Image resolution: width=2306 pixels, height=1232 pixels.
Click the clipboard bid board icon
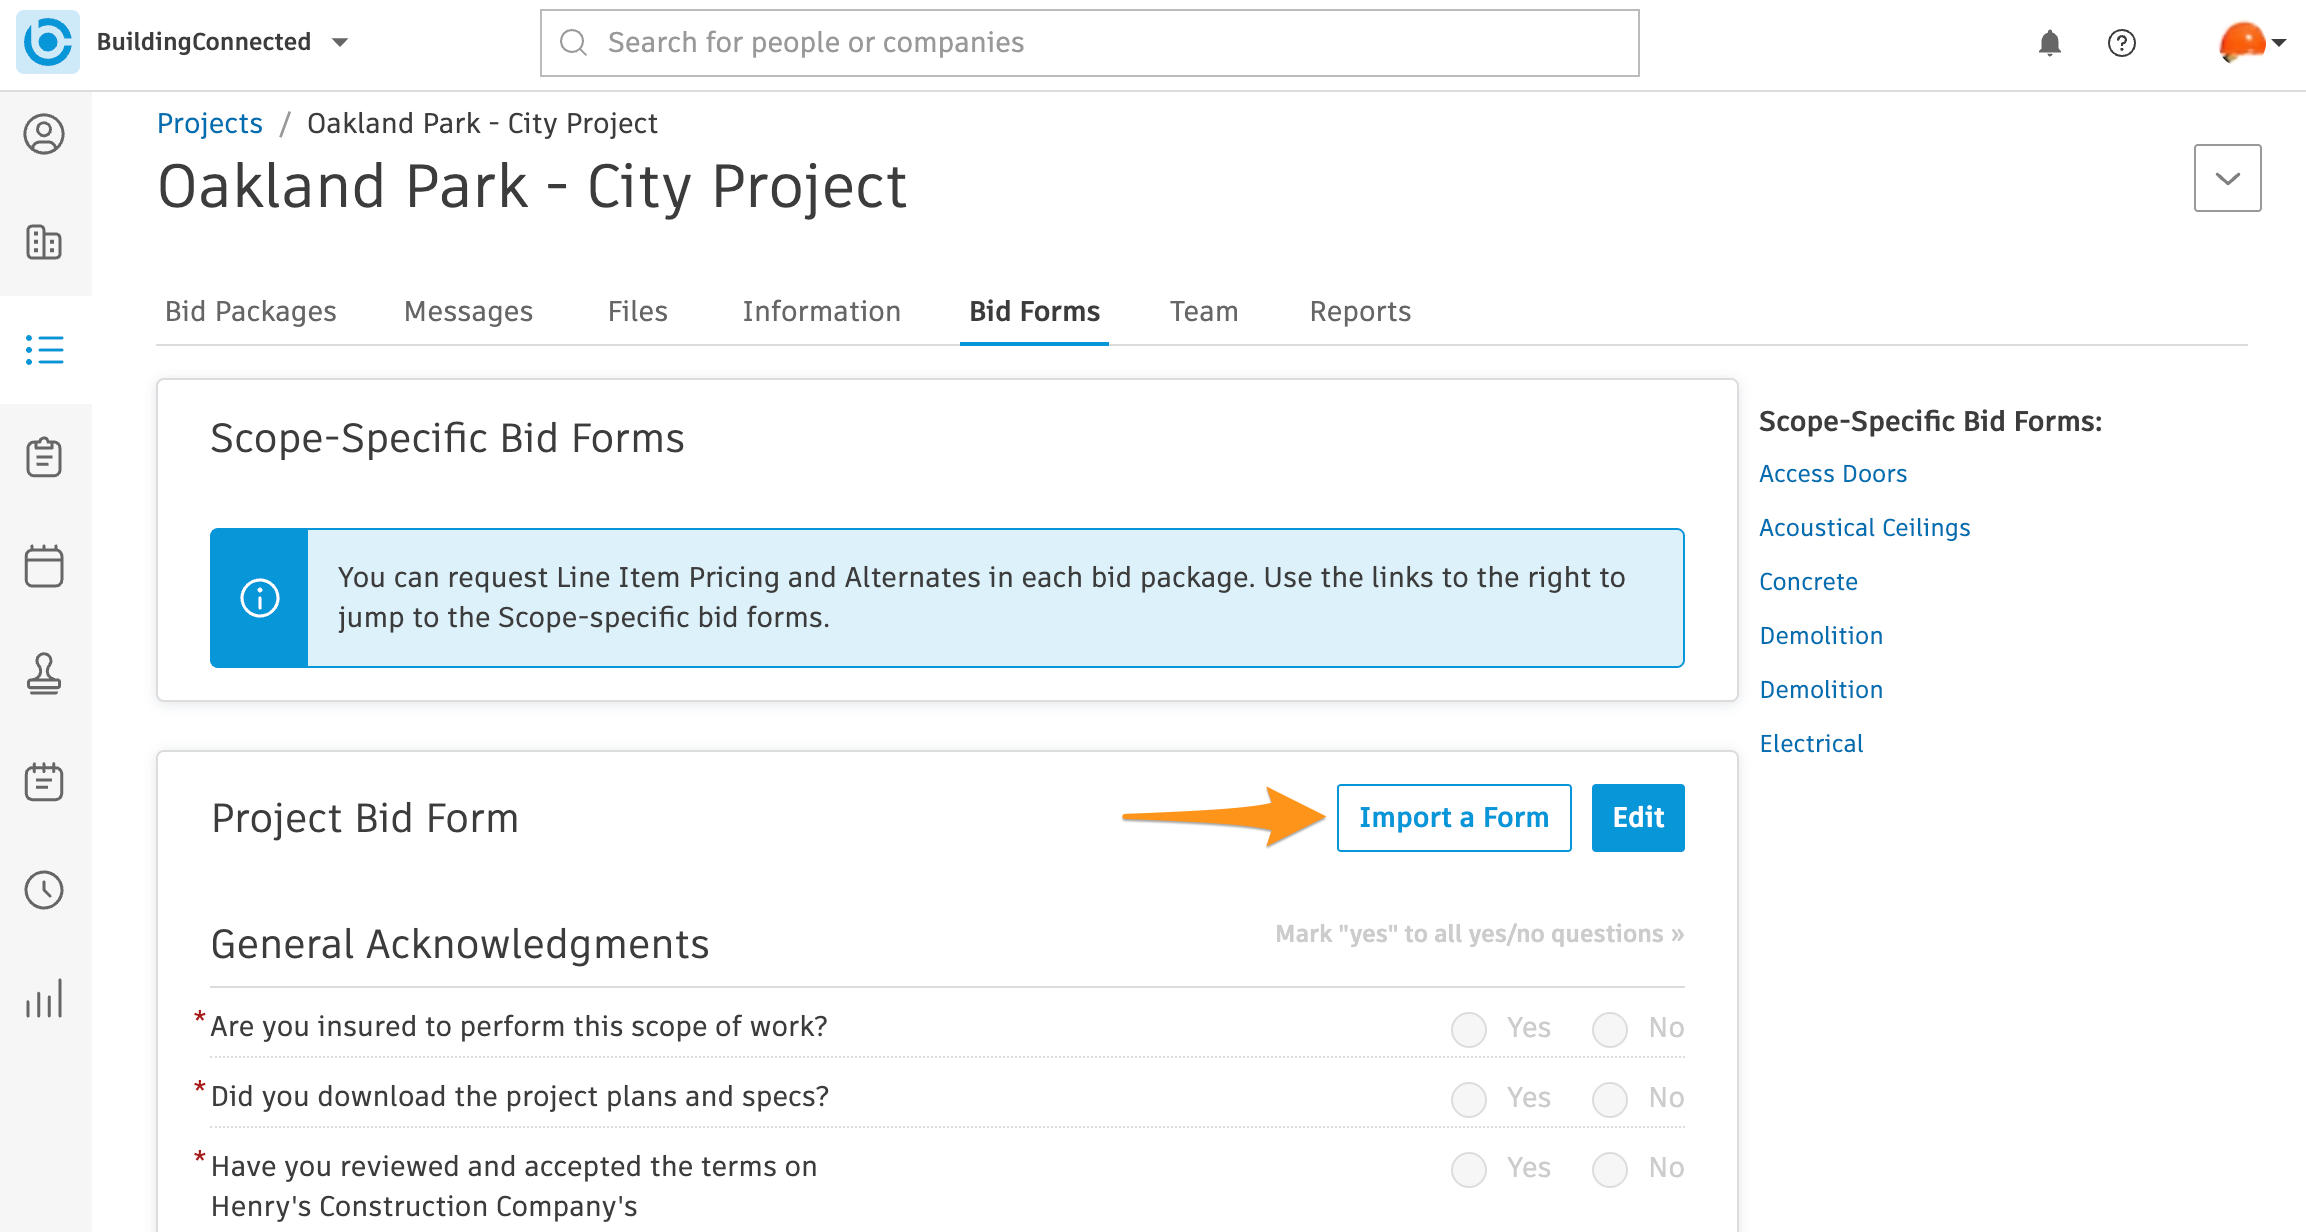pyautogui.click(x=44, y=458)
